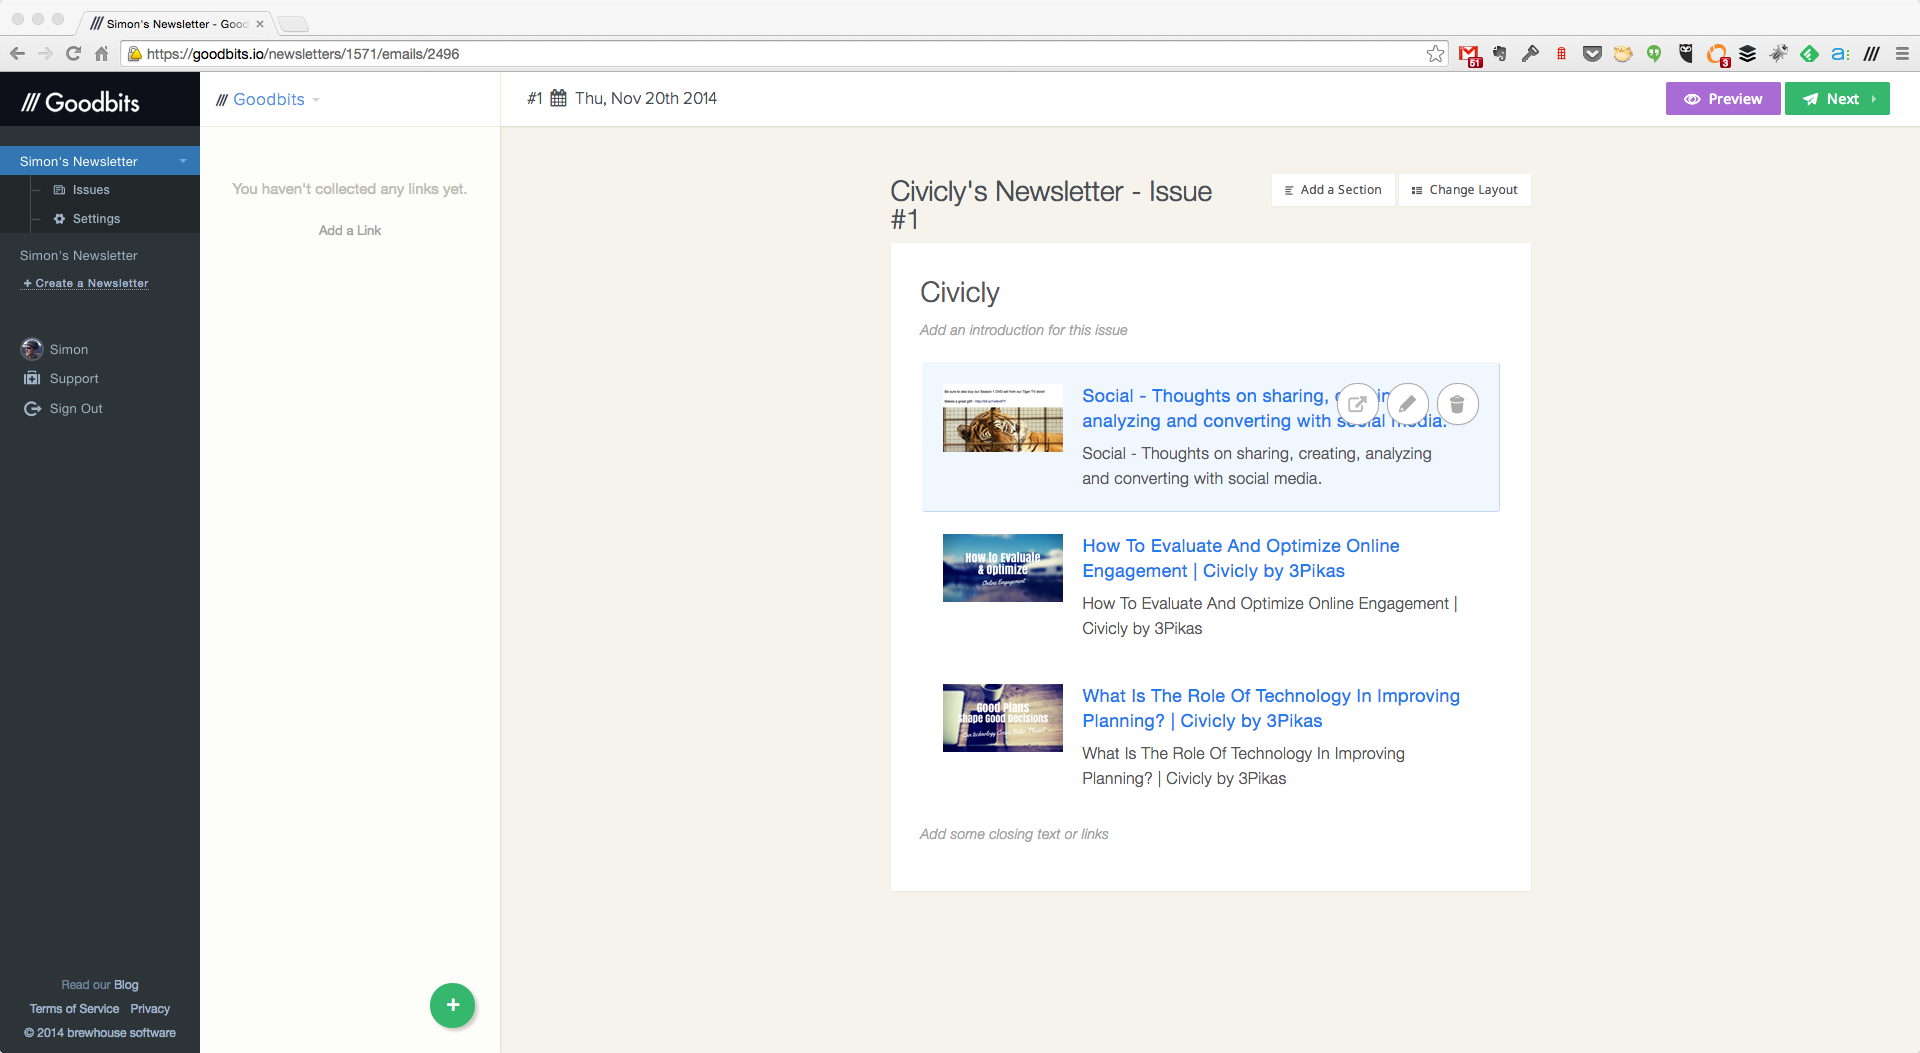Click 'Add an introduction for this issue'

click(1023, 330)
